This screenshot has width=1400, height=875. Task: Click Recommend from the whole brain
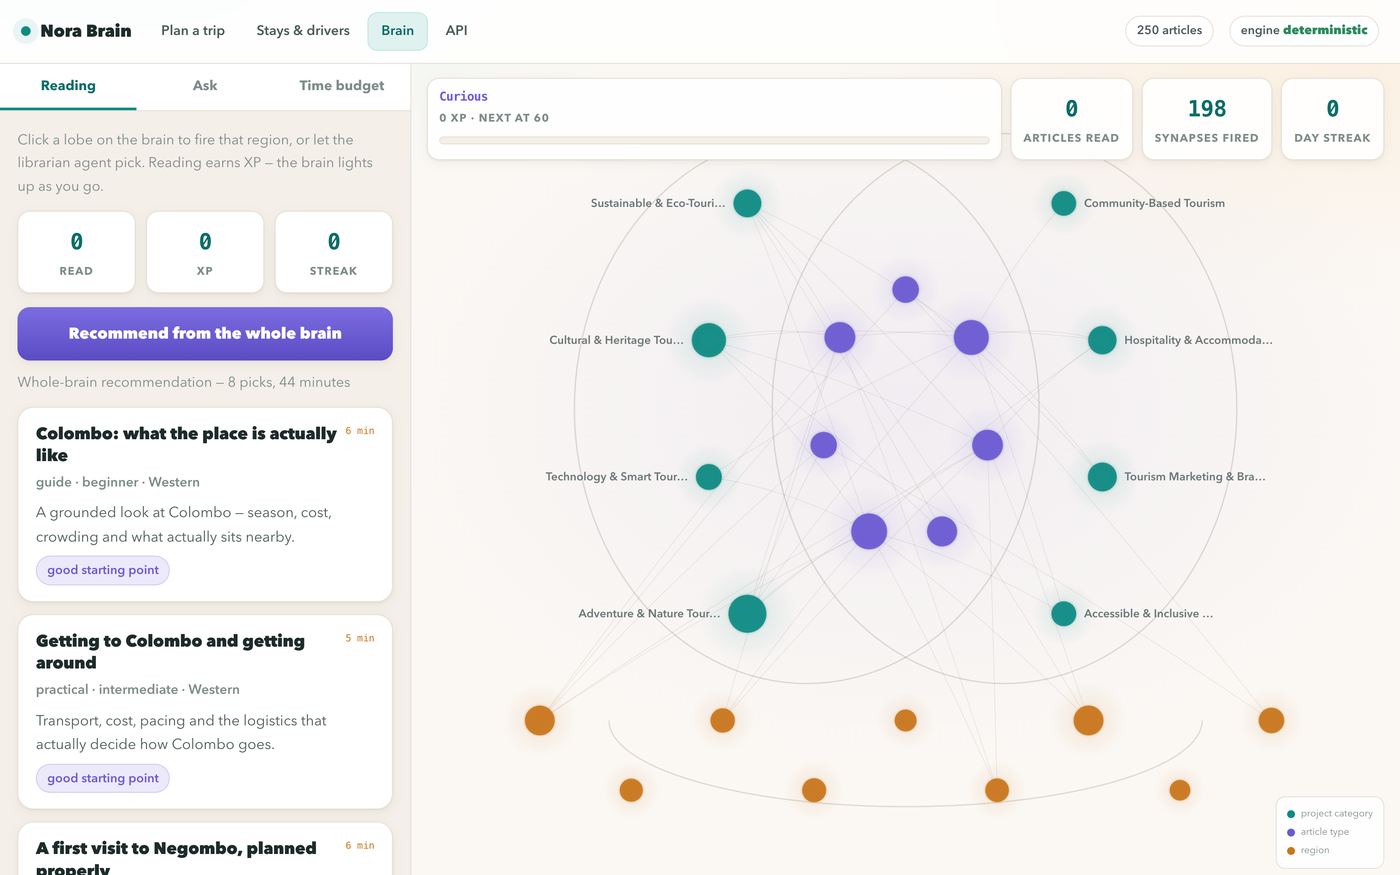point(205,334)
